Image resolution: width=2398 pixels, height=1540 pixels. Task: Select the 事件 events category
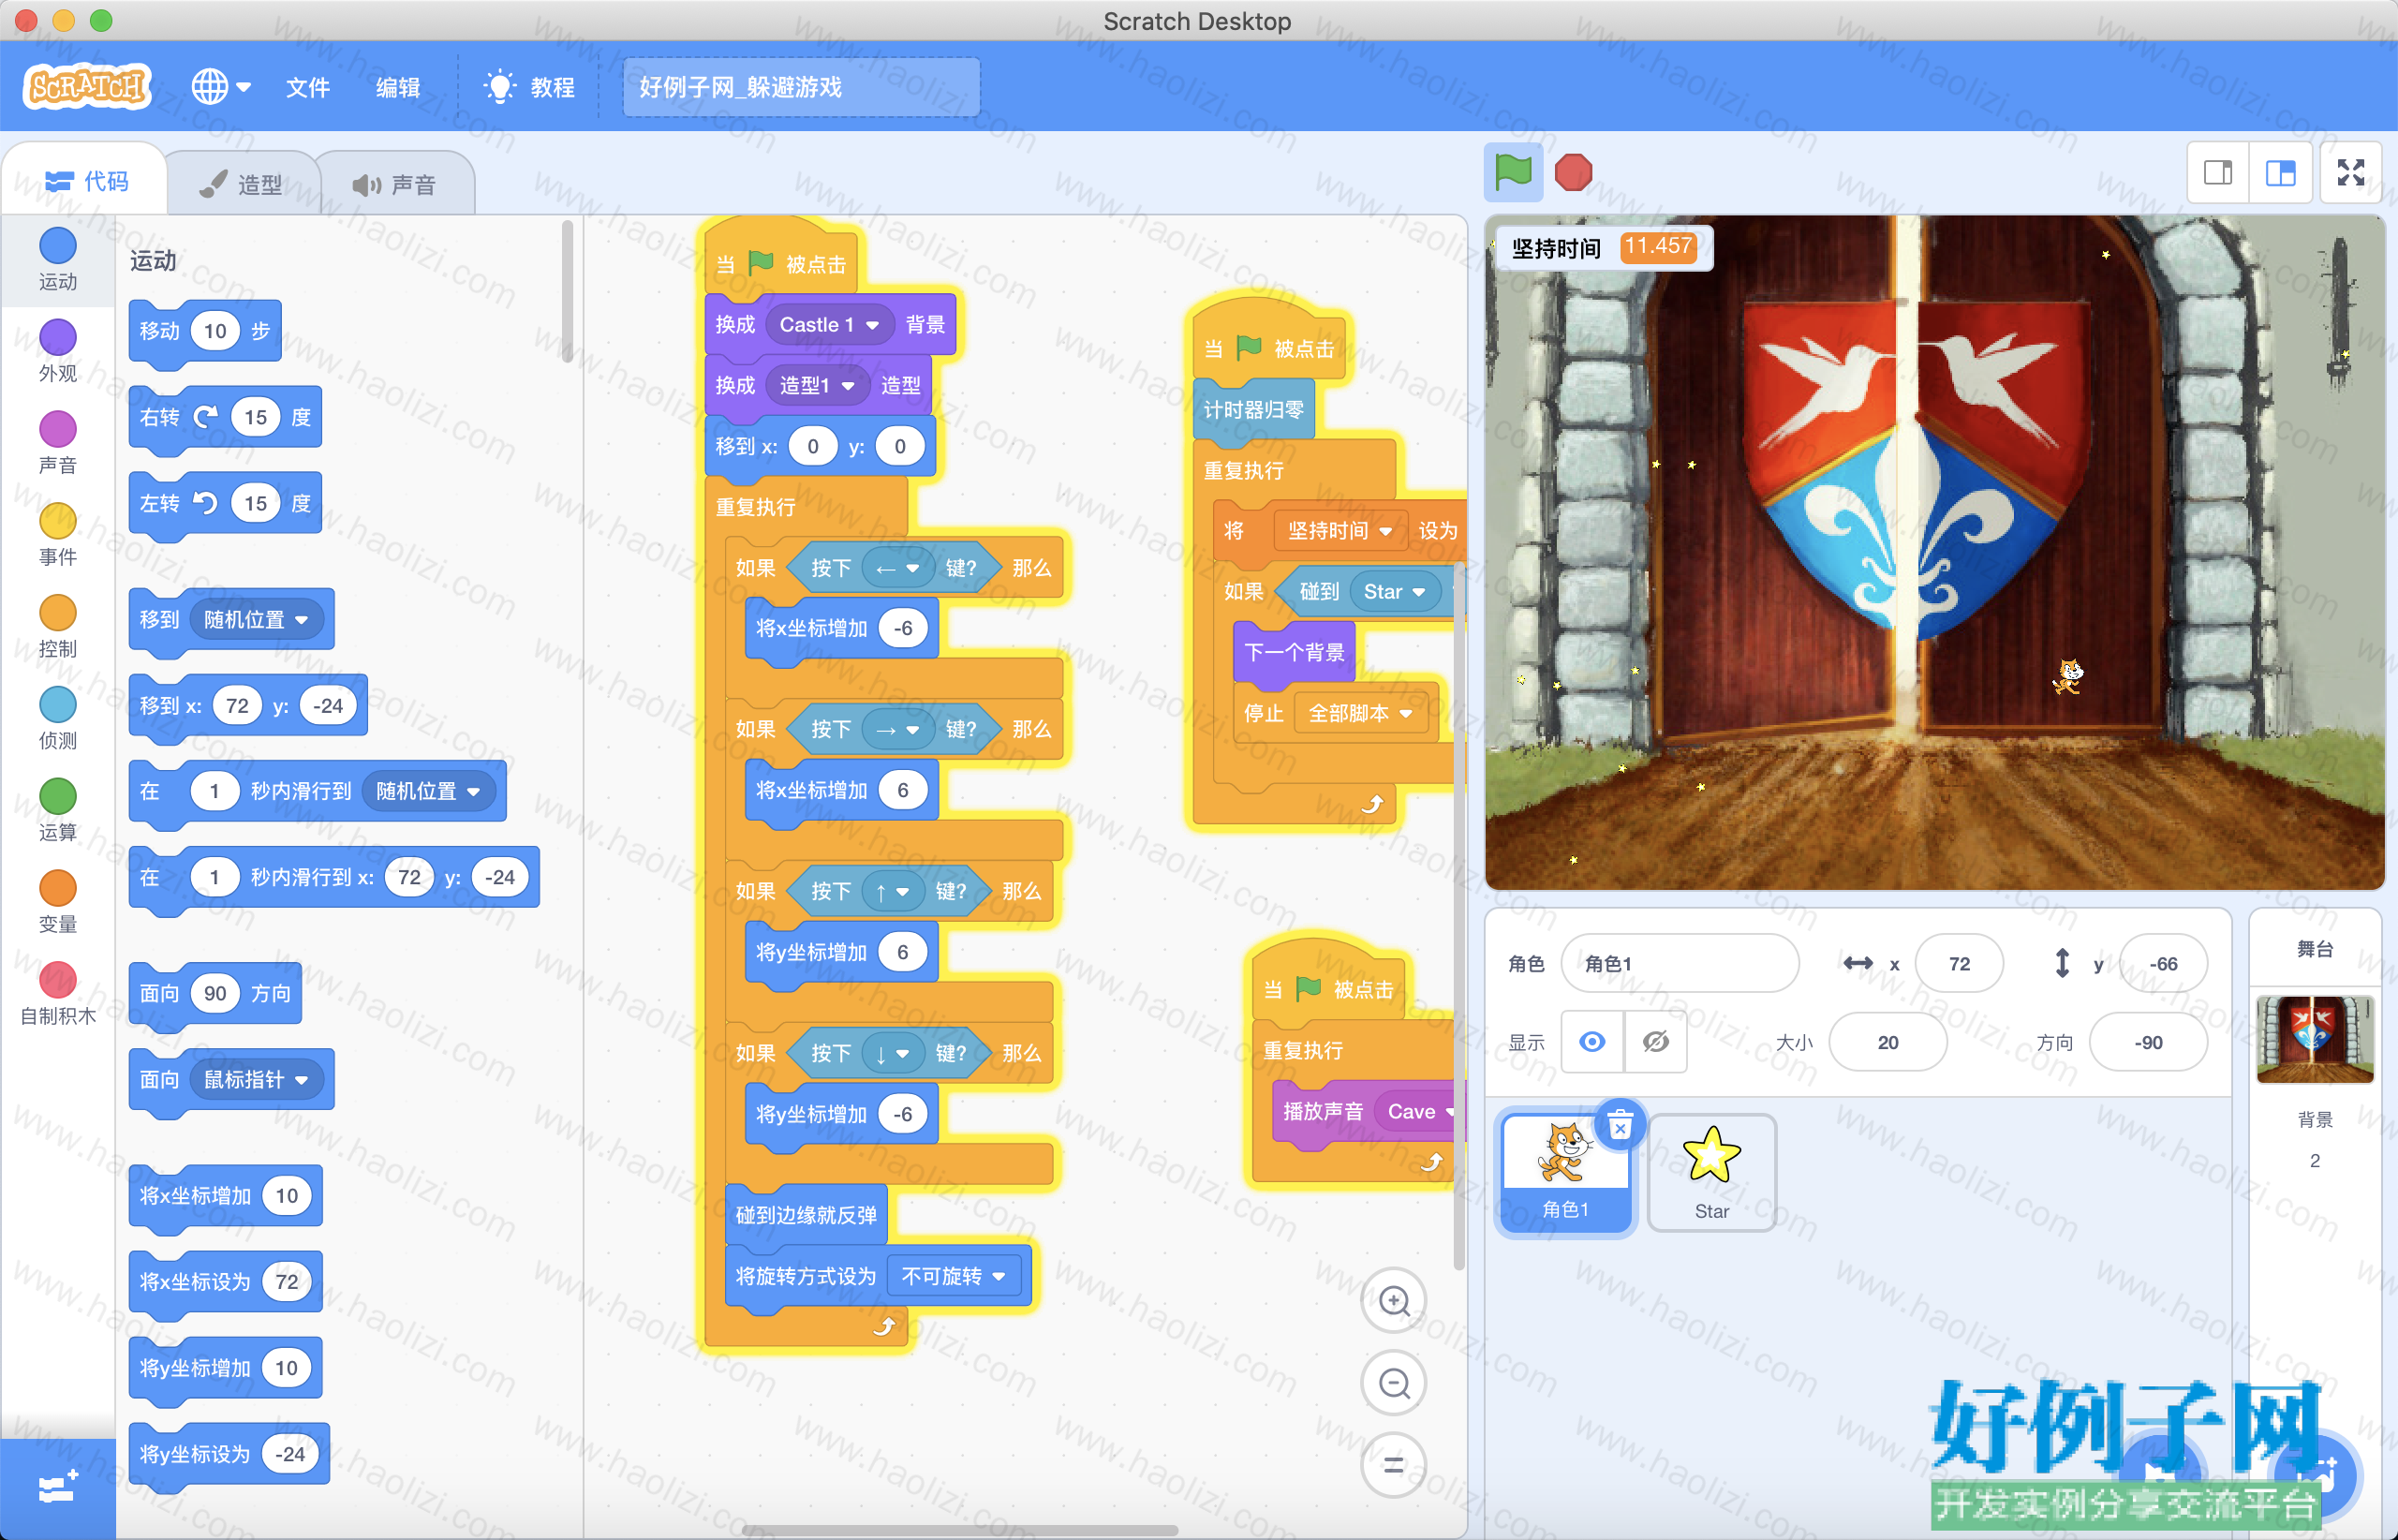pos(57,535)
